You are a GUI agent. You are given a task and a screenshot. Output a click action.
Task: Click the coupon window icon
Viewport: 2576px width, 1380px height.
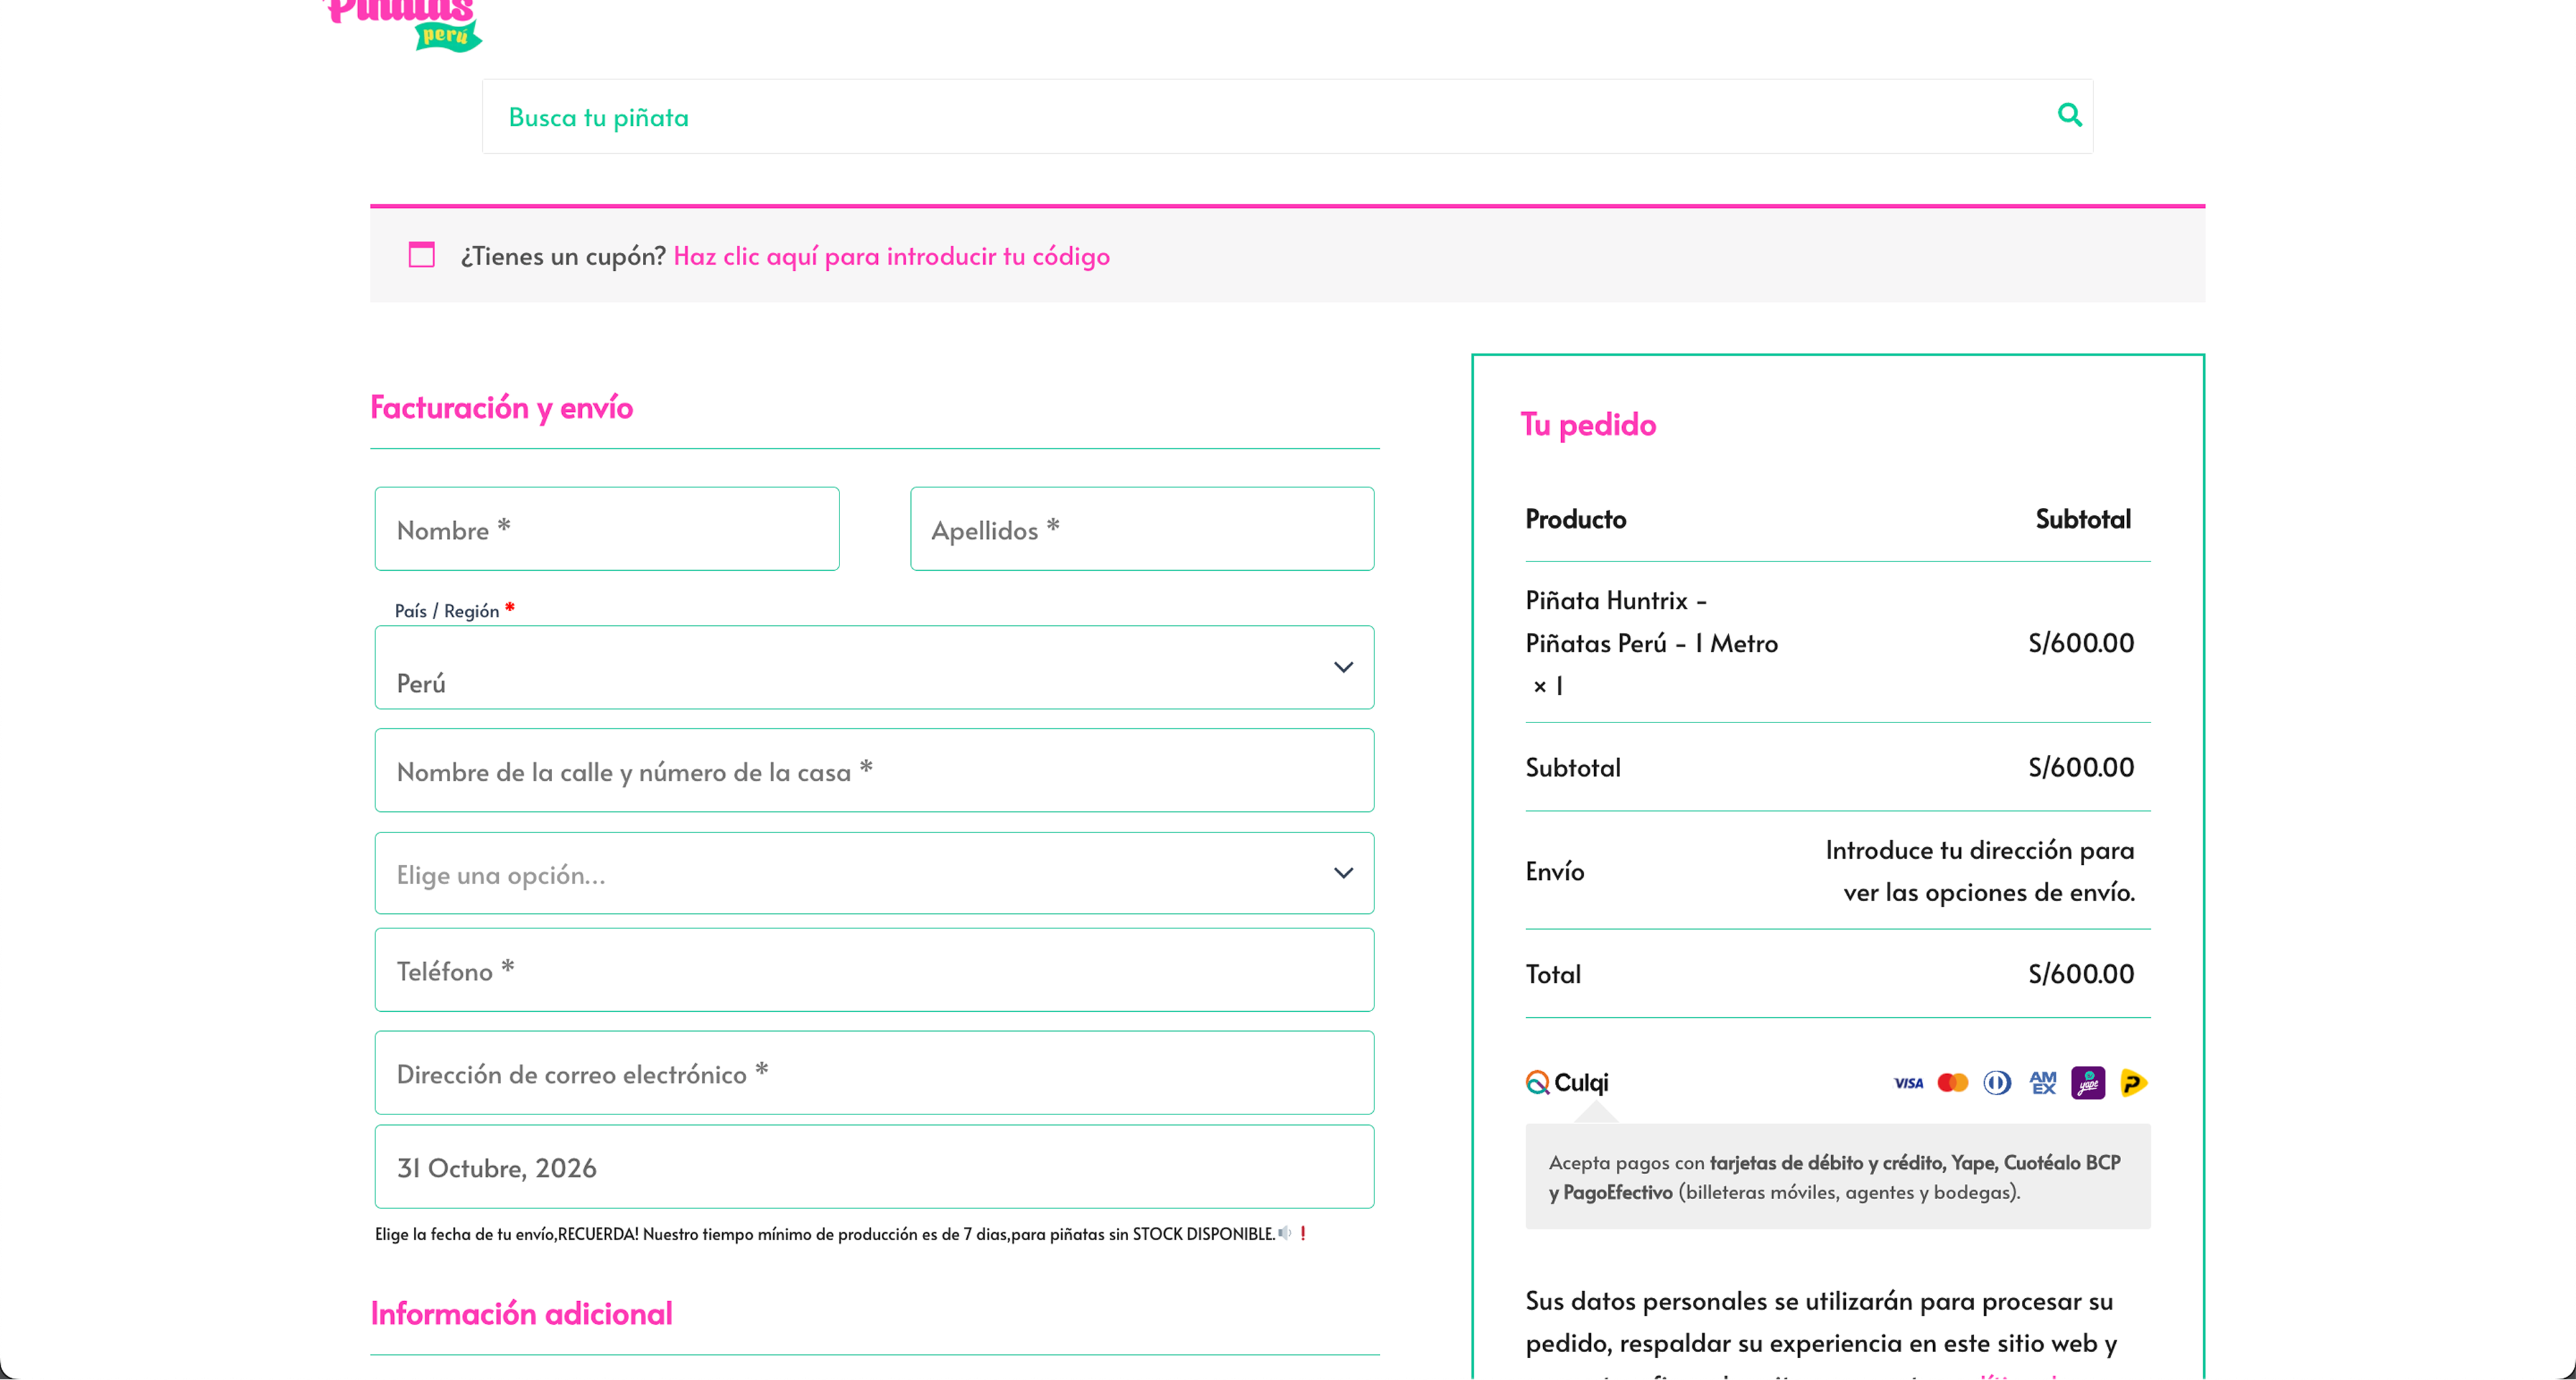click(x=421, y=254)
